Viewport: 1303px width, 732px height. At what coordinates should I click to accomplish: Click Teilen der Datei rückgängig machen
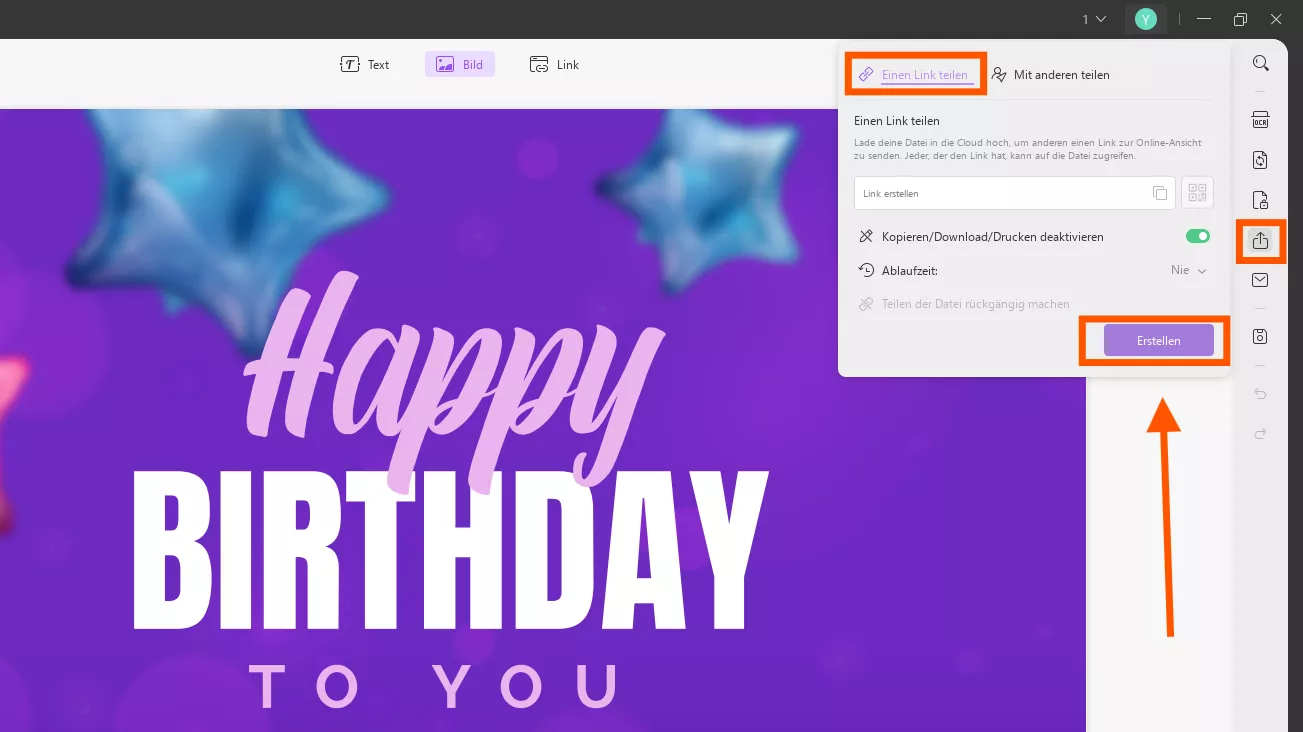pos(964,304)
